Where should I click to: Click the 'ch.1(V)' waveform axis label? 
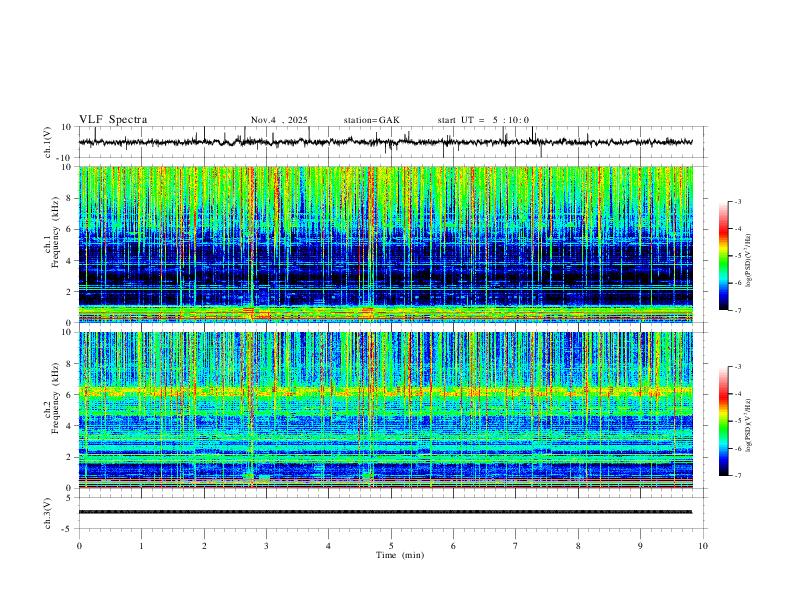[x=48, y=142]
